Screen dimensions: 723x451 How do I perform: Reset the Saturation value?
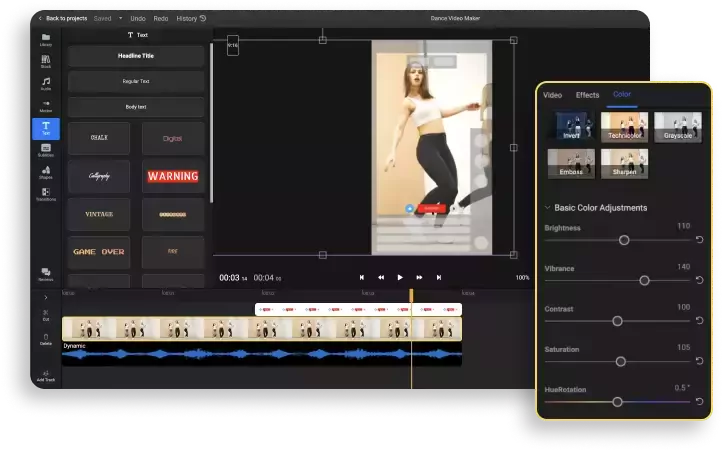[x=699, y=361]
